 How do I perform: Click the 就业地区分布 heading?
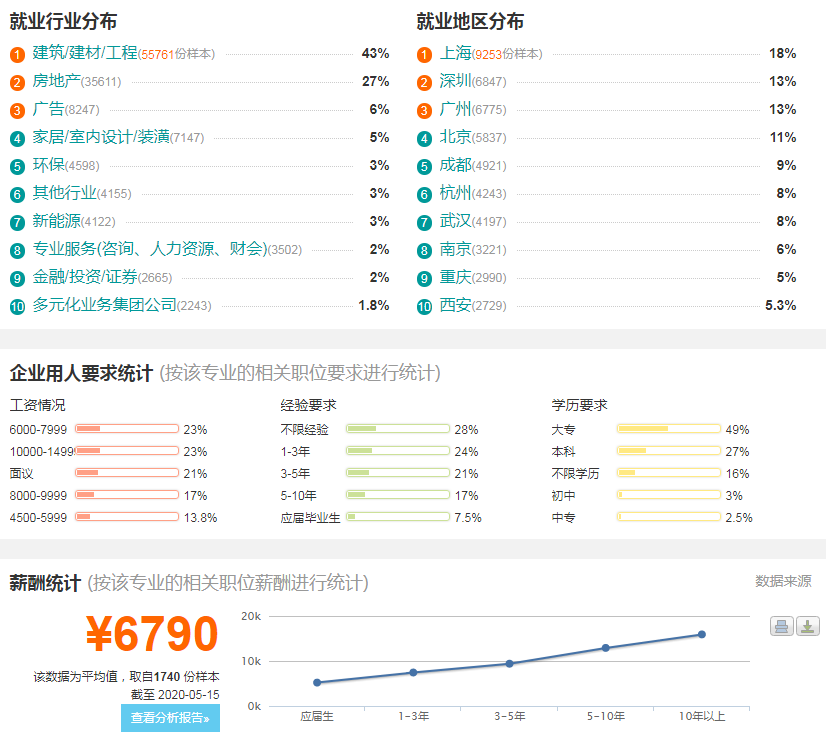(470, 22)
